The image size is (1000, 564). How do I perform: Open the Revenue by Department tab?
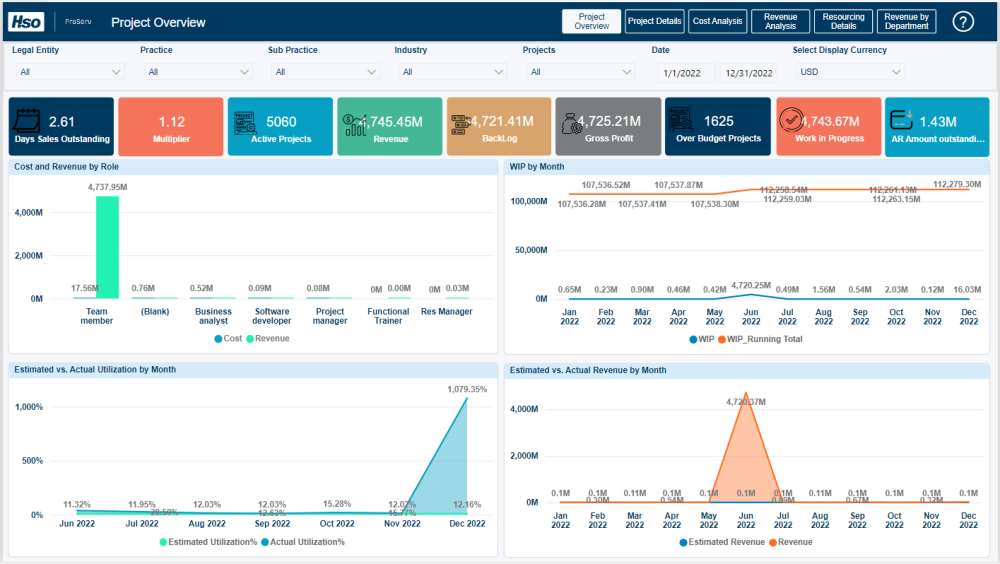[x=906, y=22]
